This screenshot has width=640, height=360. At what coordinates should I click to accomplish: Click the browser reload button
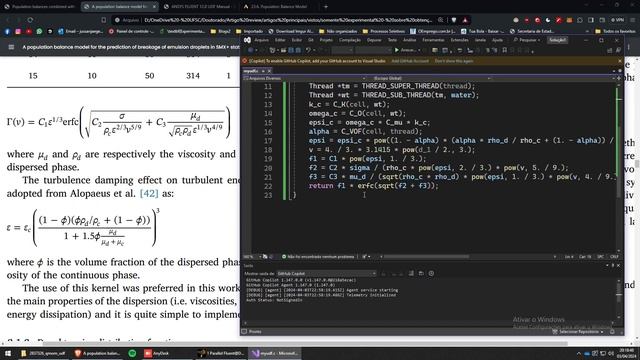[30, 20]
